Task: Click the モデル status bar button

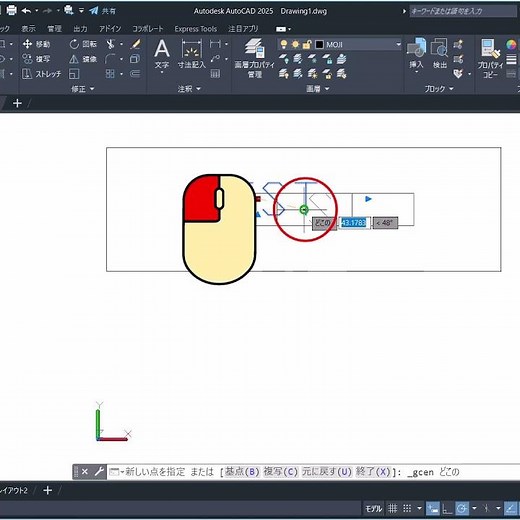Action: coord(373,509)
